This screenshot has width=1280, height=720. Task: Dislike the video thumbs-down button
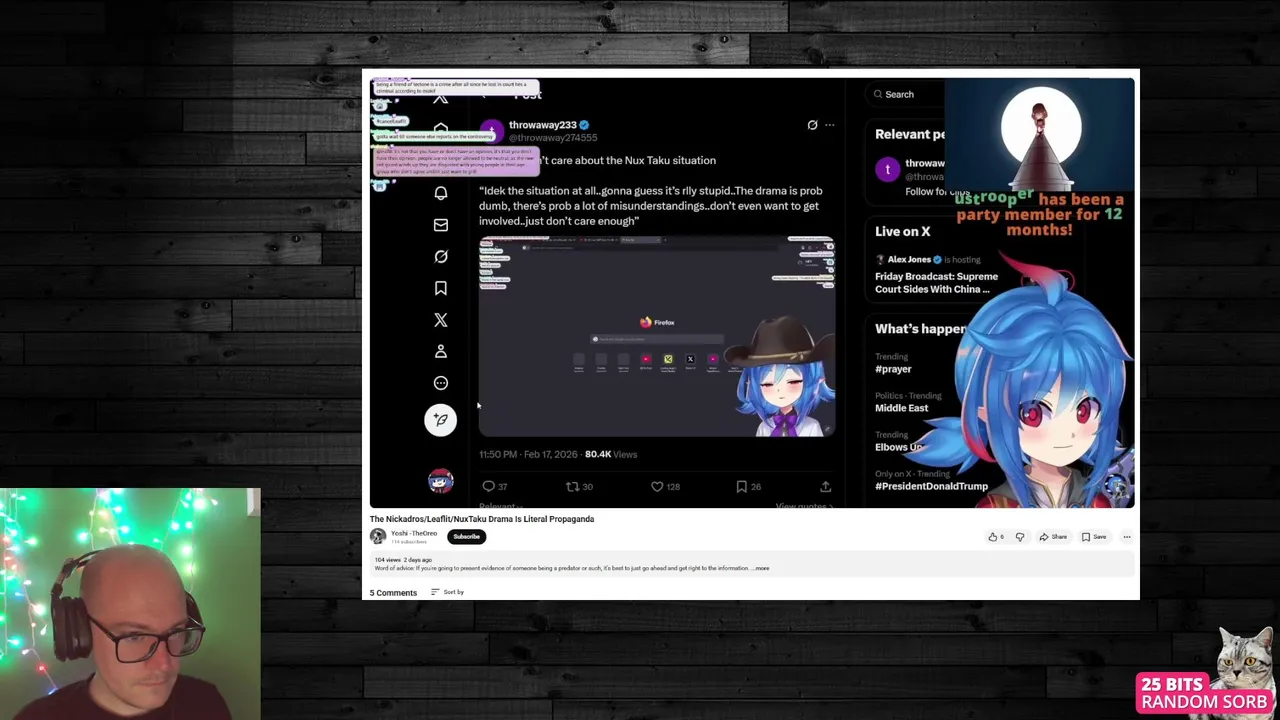click(1020, 537)
